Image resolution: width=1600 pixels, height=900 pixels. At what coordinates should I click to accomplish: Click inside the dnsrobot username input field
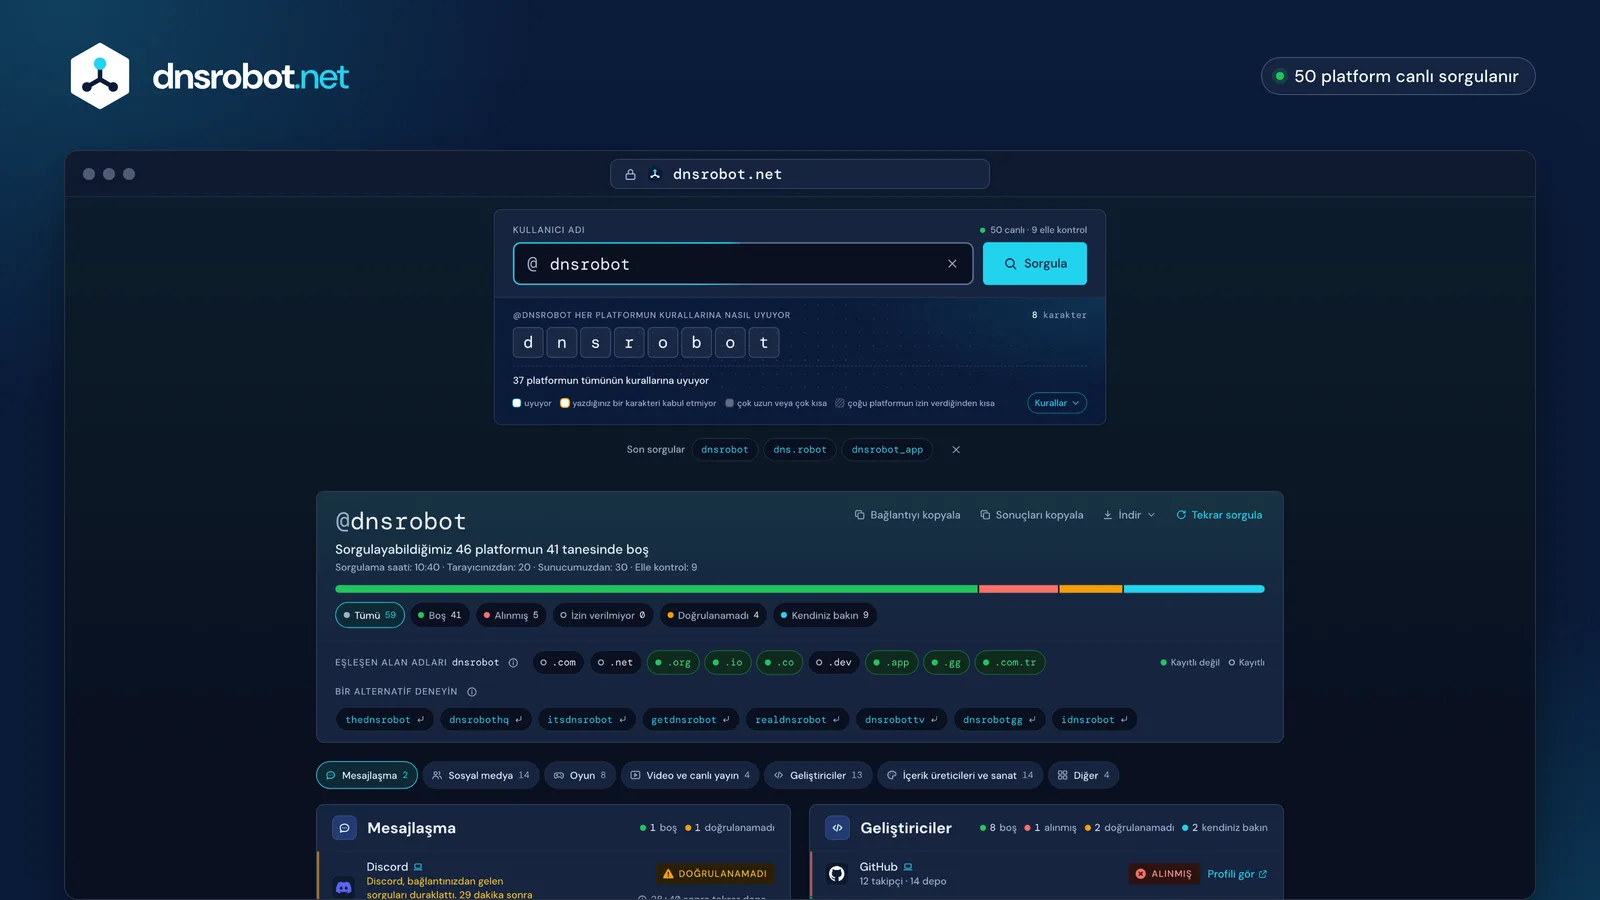[x=743, y=264]
